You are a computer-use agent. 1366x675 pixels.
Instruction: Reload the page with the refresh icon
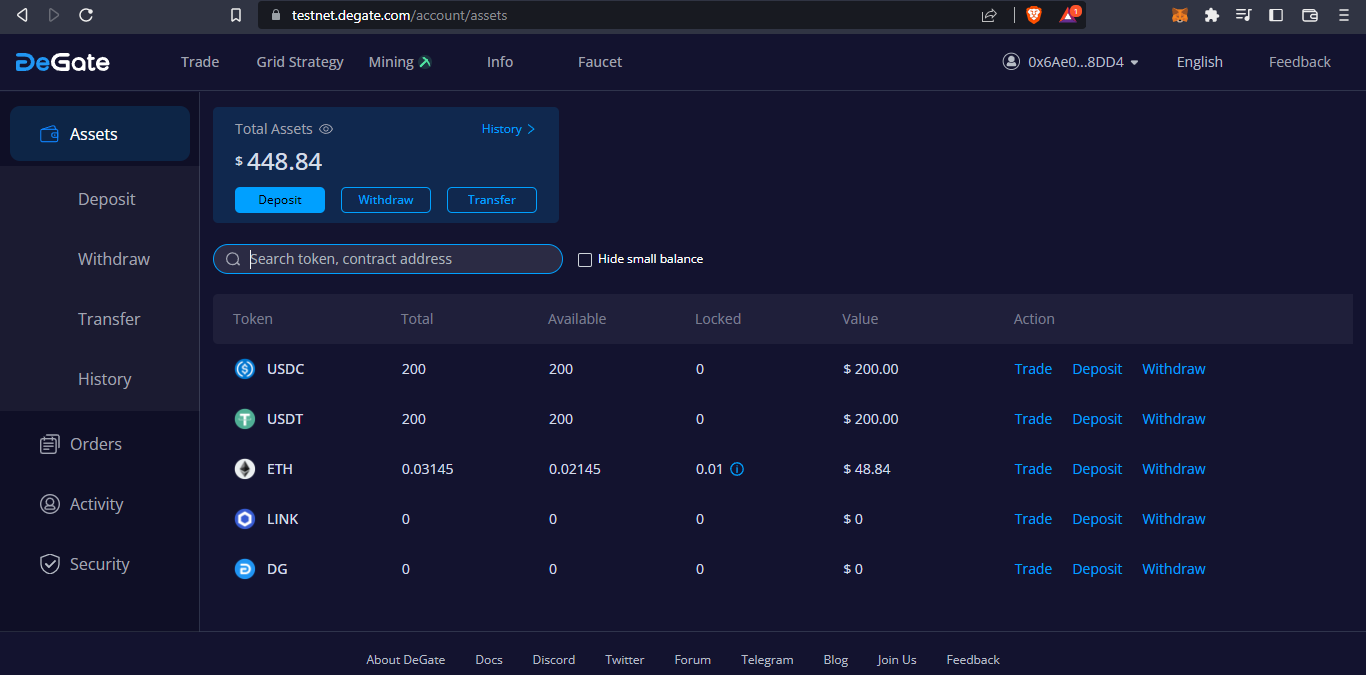pos(86,15)
